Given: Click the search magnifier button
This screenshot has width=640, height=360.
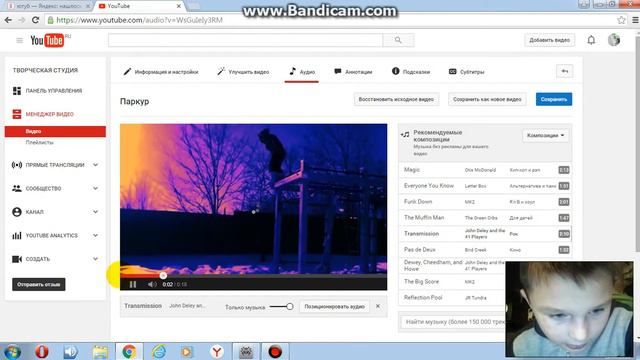Looking at the screenshot, I should tap(398, 40).
